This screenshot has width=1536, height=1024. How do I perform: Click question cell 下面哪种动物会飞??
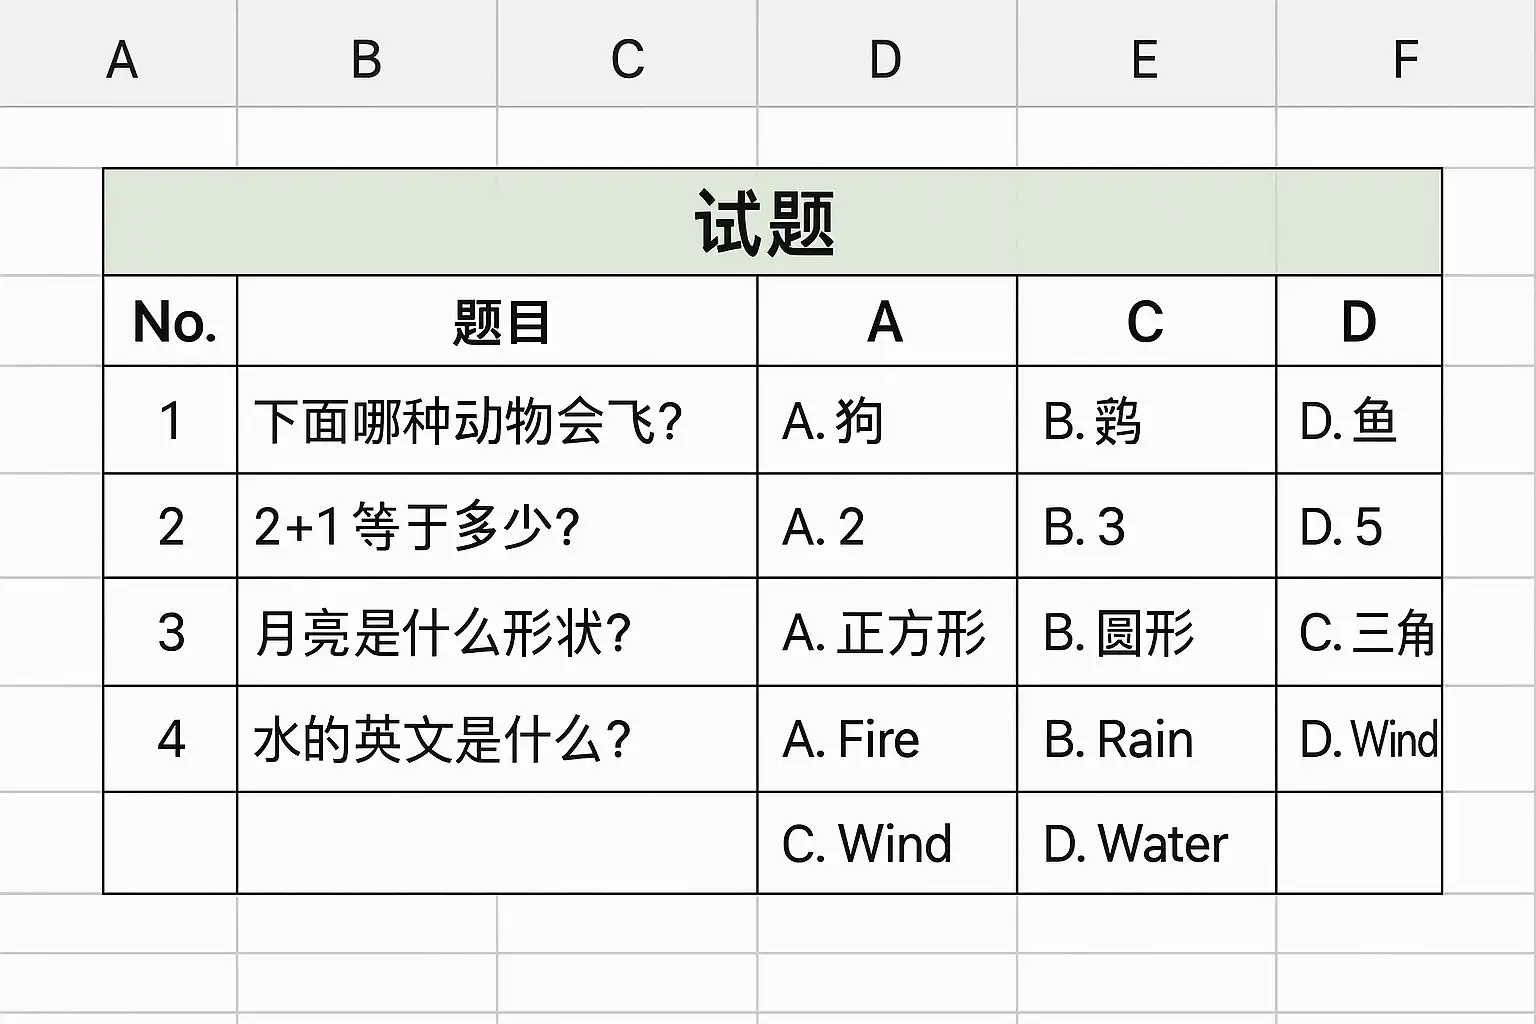tap(497, 420)
